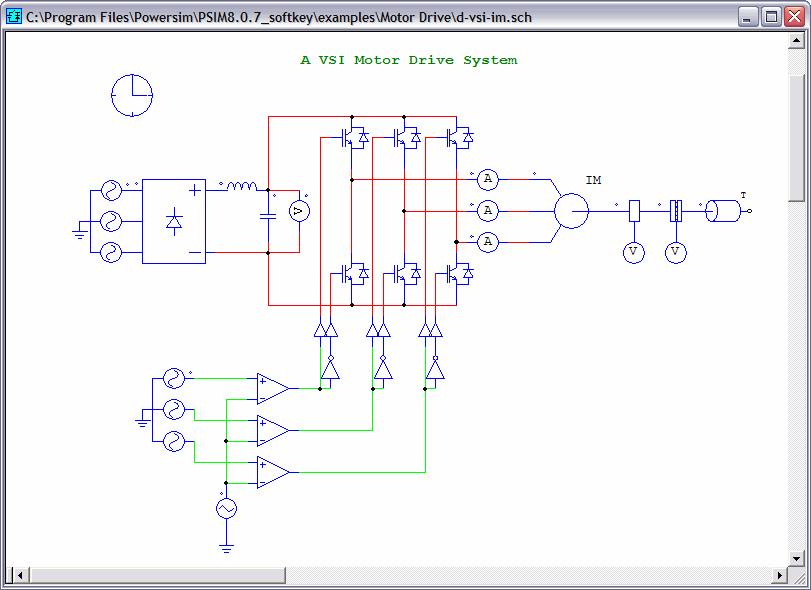Select the simulation control clock icon
The image size is (811, 590).
132,95
